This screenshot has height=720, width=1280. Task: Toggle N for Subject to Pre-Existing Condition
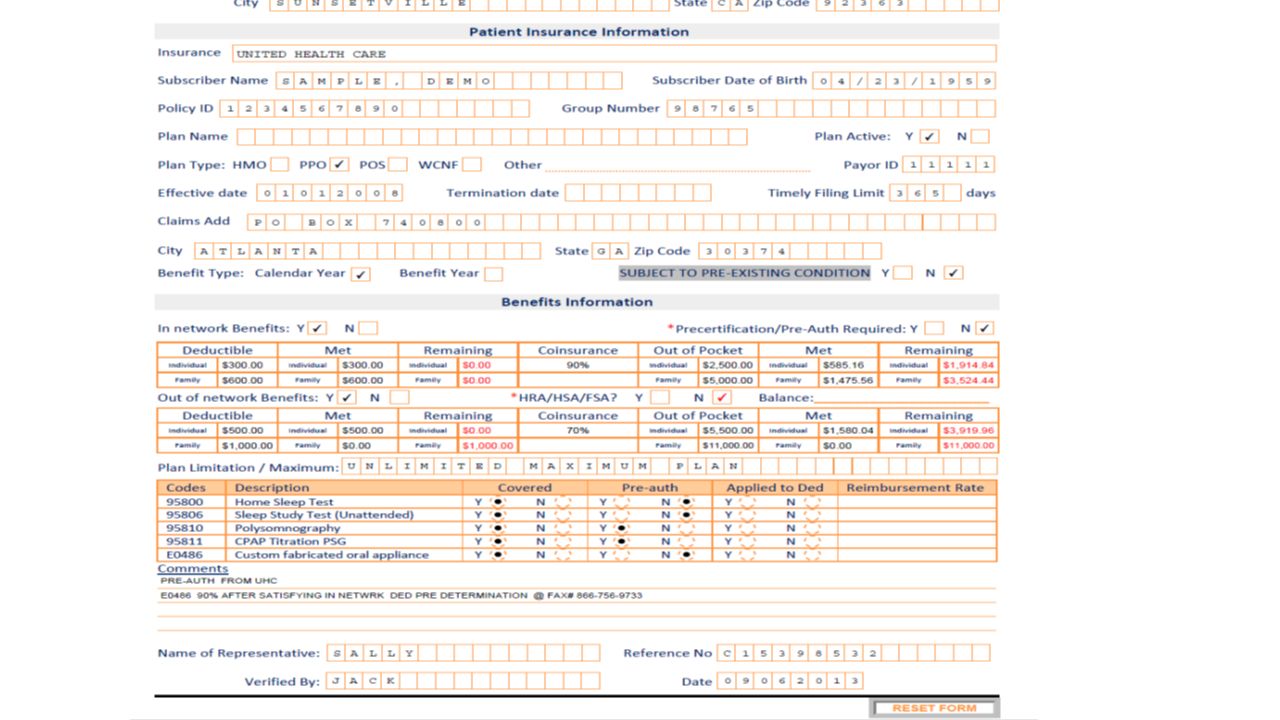954,272
